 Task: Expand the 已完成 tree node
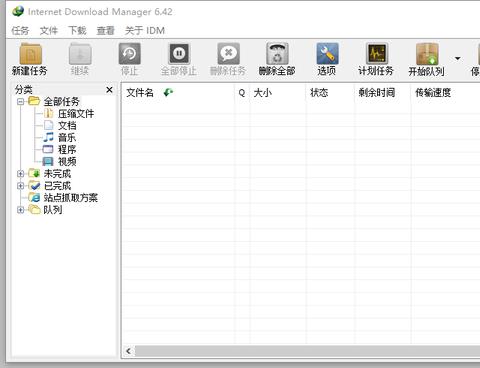(21, 186)
